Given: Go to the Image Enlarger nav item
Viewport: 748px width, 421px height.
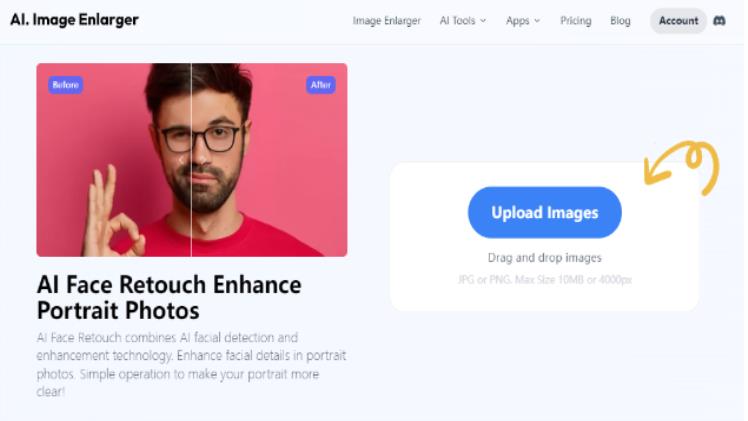Looking at the screenshot, I should click(386, 21).
